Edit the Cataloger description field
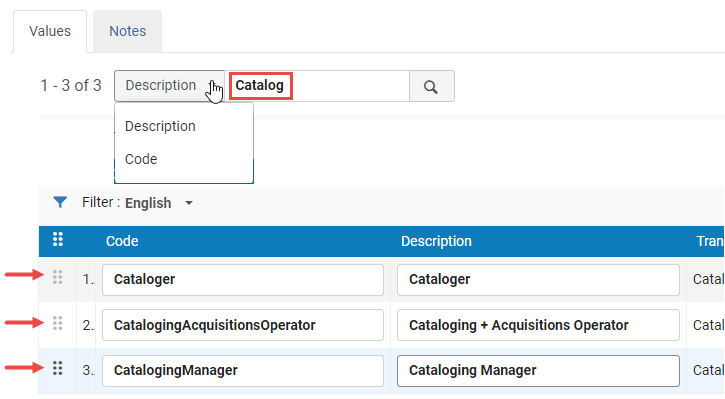Screen dimensions: 725x399 (538, 280)
